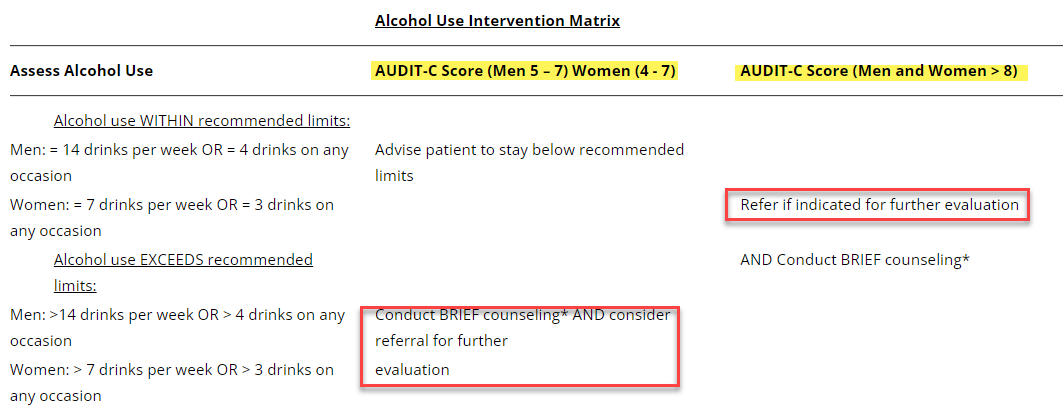Click the underlined Alcohol use EXCEEDS heading
The image size is (1063, 417).
[x=183, y=260]
